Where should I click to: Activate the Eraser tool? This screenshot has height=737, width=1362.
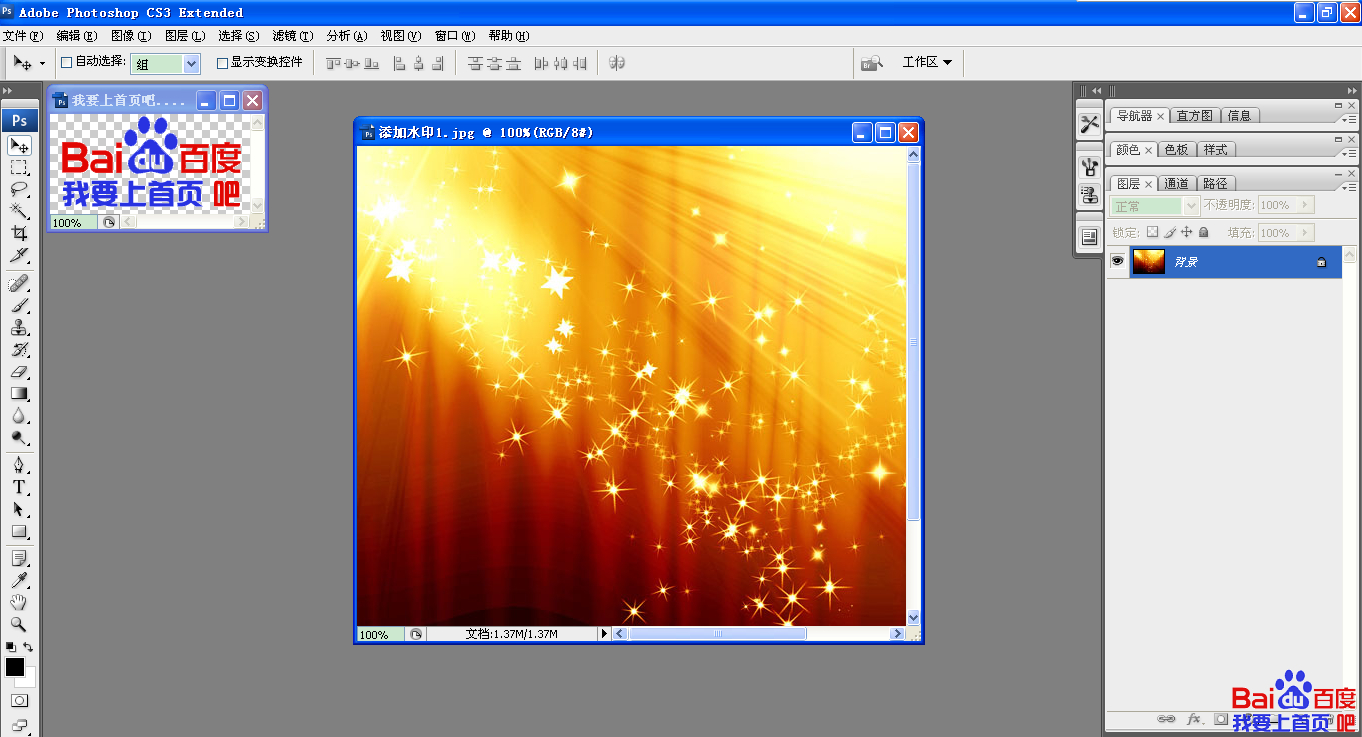[x=19, y=372]
